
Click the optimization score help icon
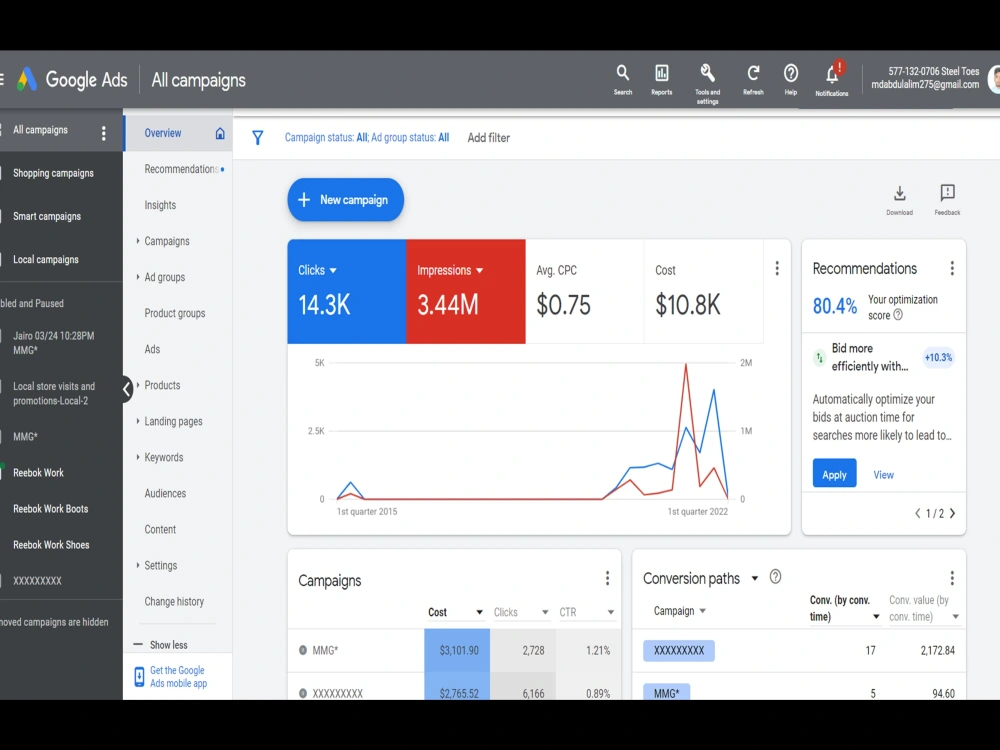[898, 315]
